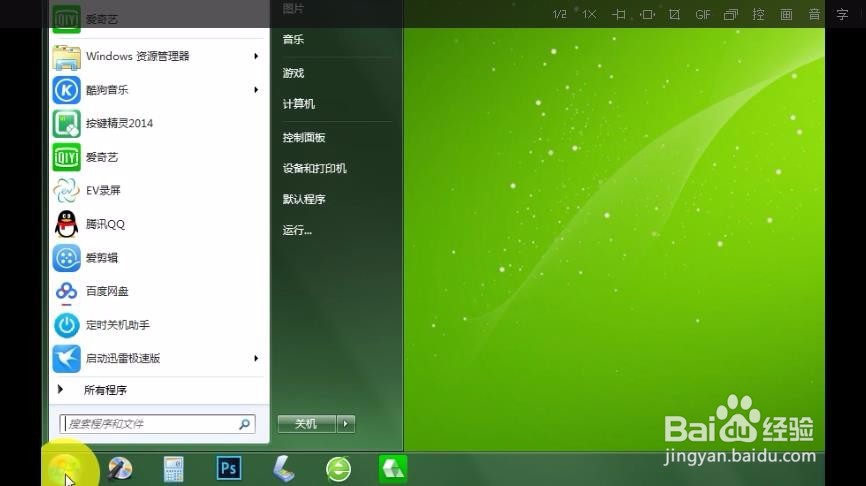Expand 酷狗音乐 submenu arrow
Viewport: 866px width, 486px height.
pyautogui.click(x=256, y=90)
